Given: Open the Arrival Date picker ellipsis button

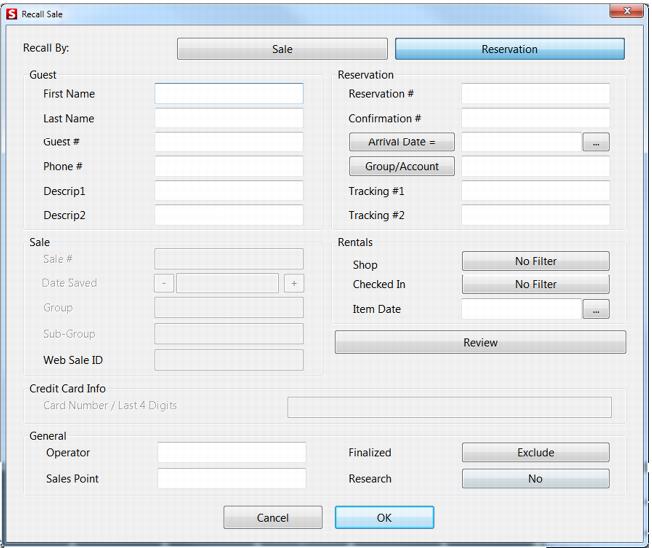Looking at the screenshot, I should pos(596,142).
